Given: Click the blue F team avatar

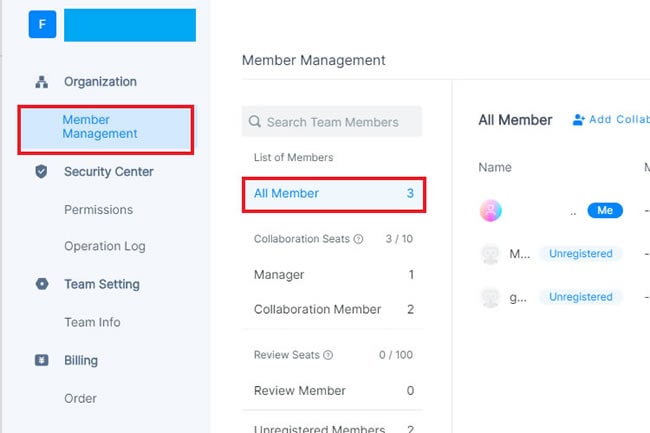Looking at the screenshot, I should 42,24.
